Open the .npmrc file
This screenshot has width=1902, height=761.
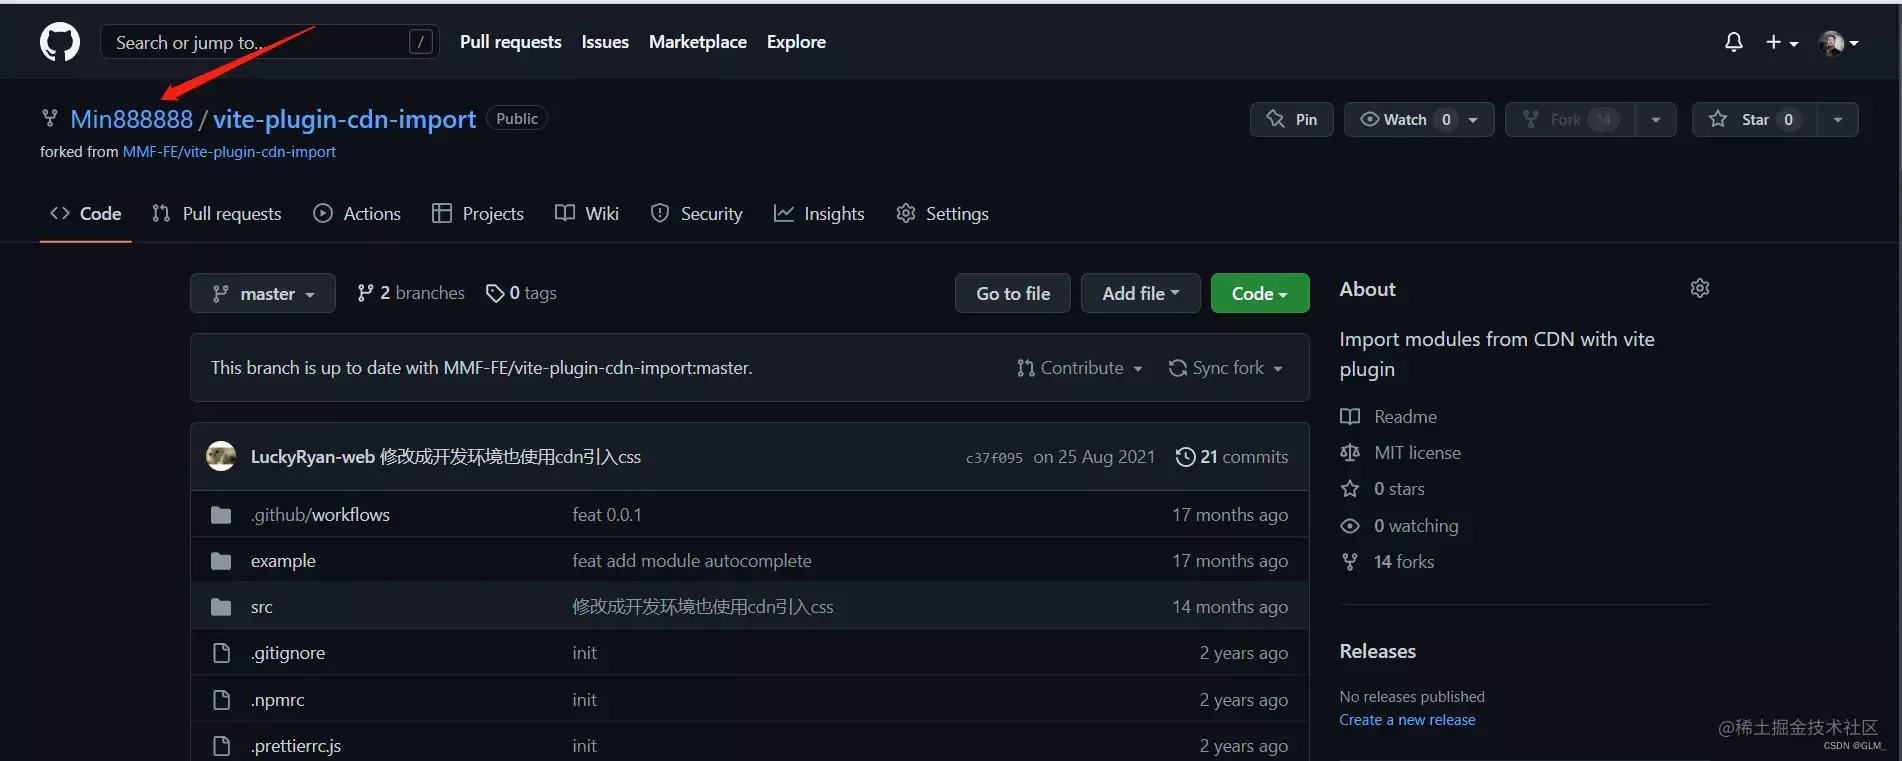(278, 700)
